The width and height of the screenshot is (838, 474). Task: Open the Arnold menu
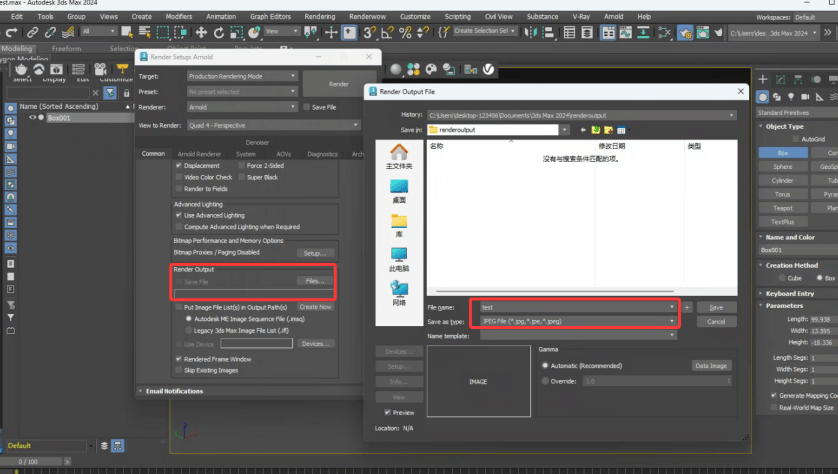point(614,17)
